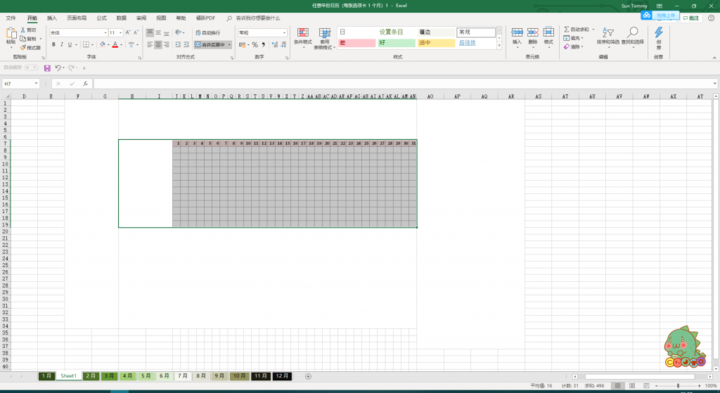Image resolution: width=720 pixels, height=393 pixels.
Task: Open Format as Table icon
Action: (x=325, y=33)
